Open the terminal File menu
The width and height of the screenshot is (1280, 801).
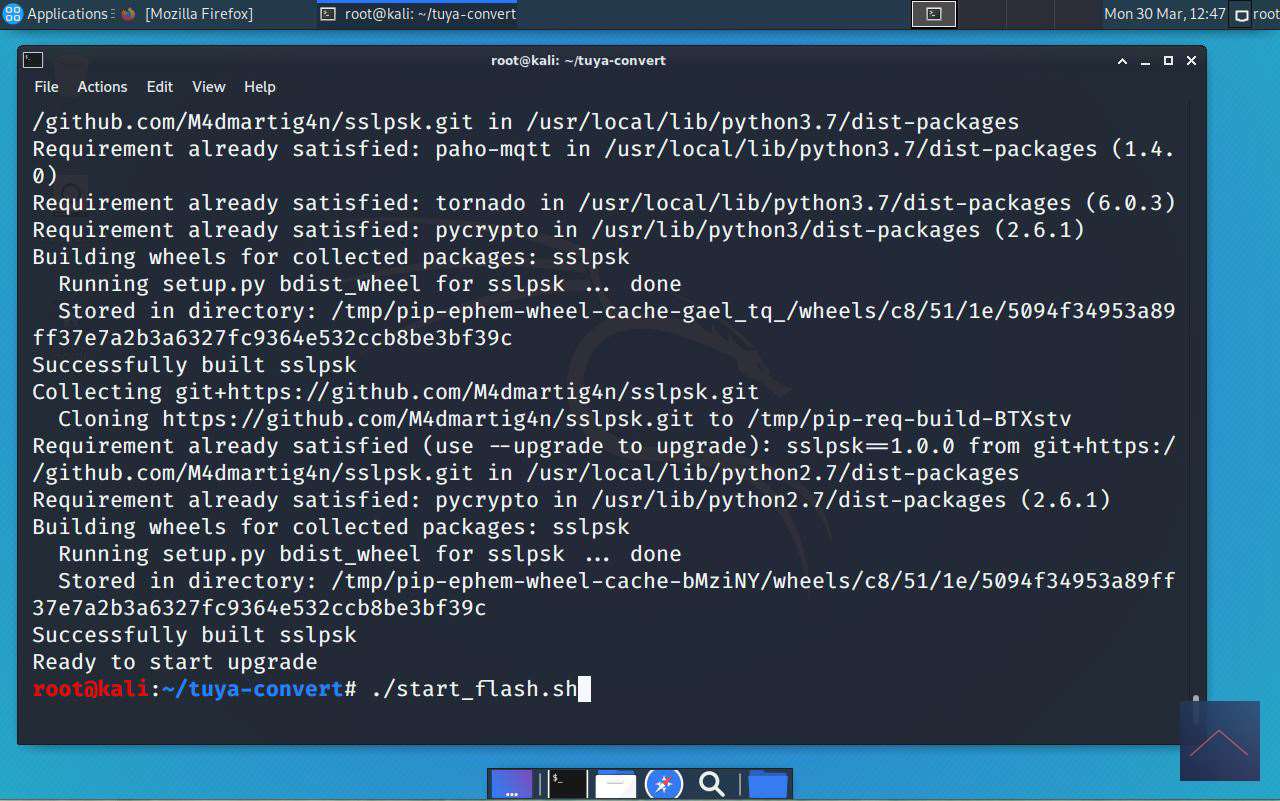(x=46, y=87)
